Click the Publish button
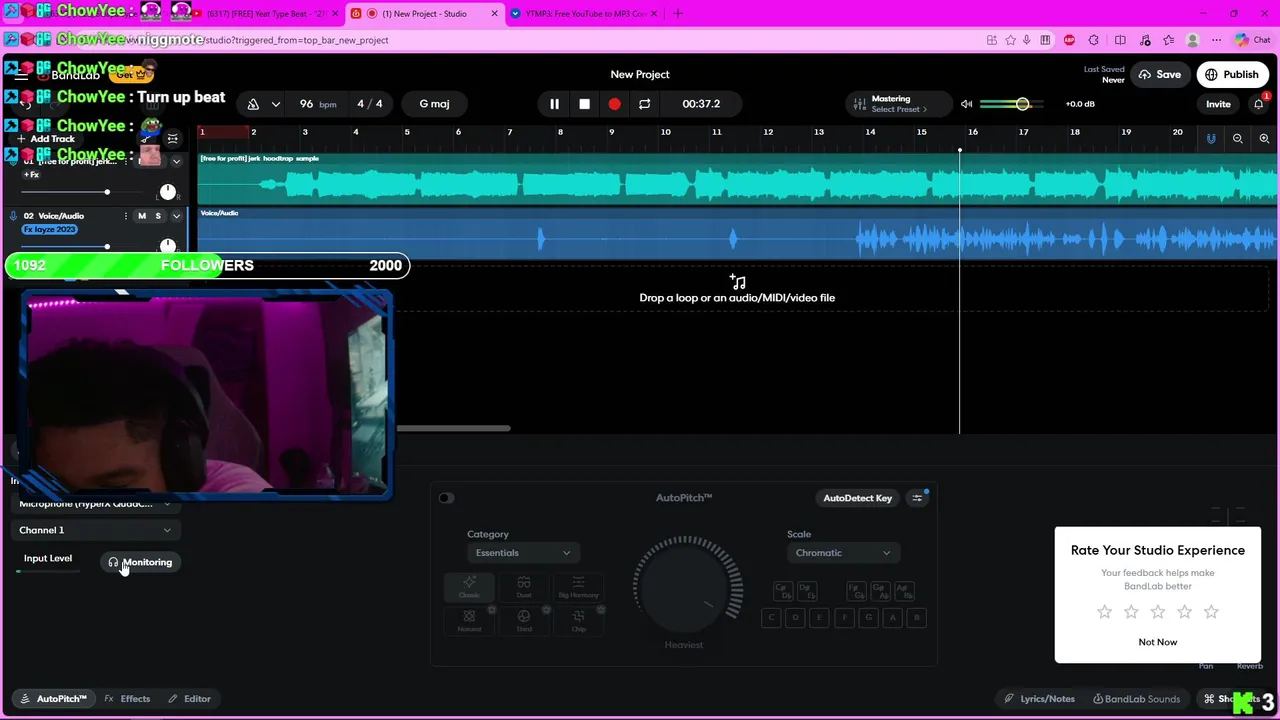1280x720 pixels. click(1232, 74)
